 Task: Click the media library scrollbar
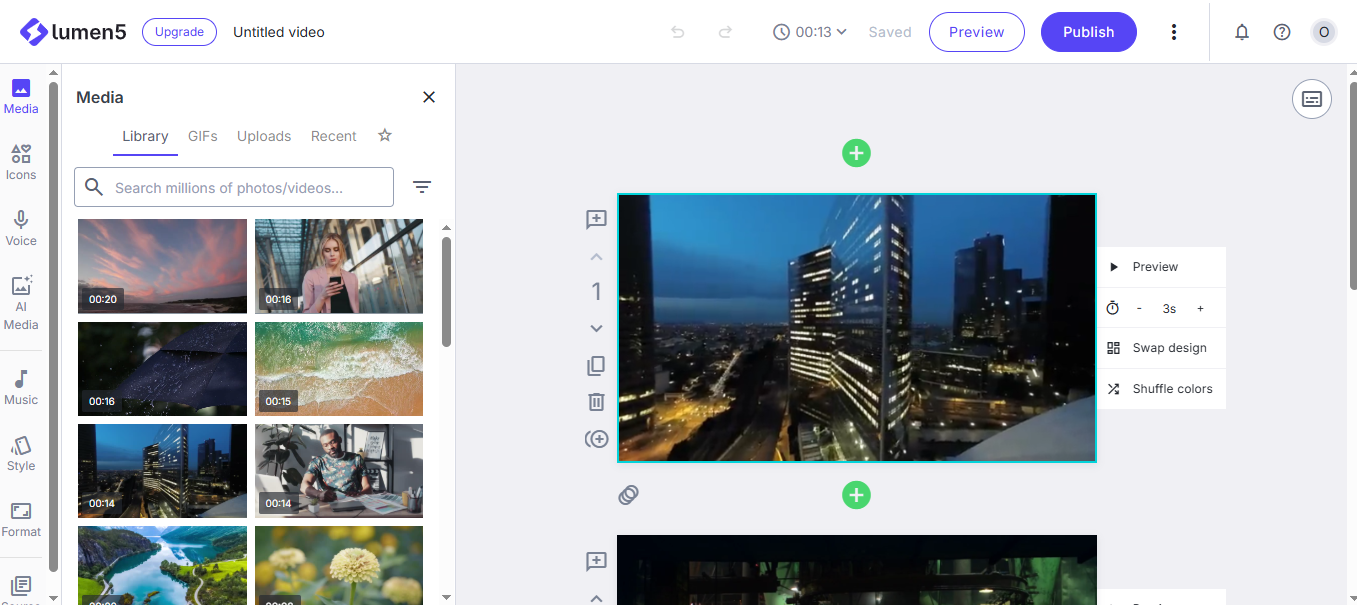point(446,292)
